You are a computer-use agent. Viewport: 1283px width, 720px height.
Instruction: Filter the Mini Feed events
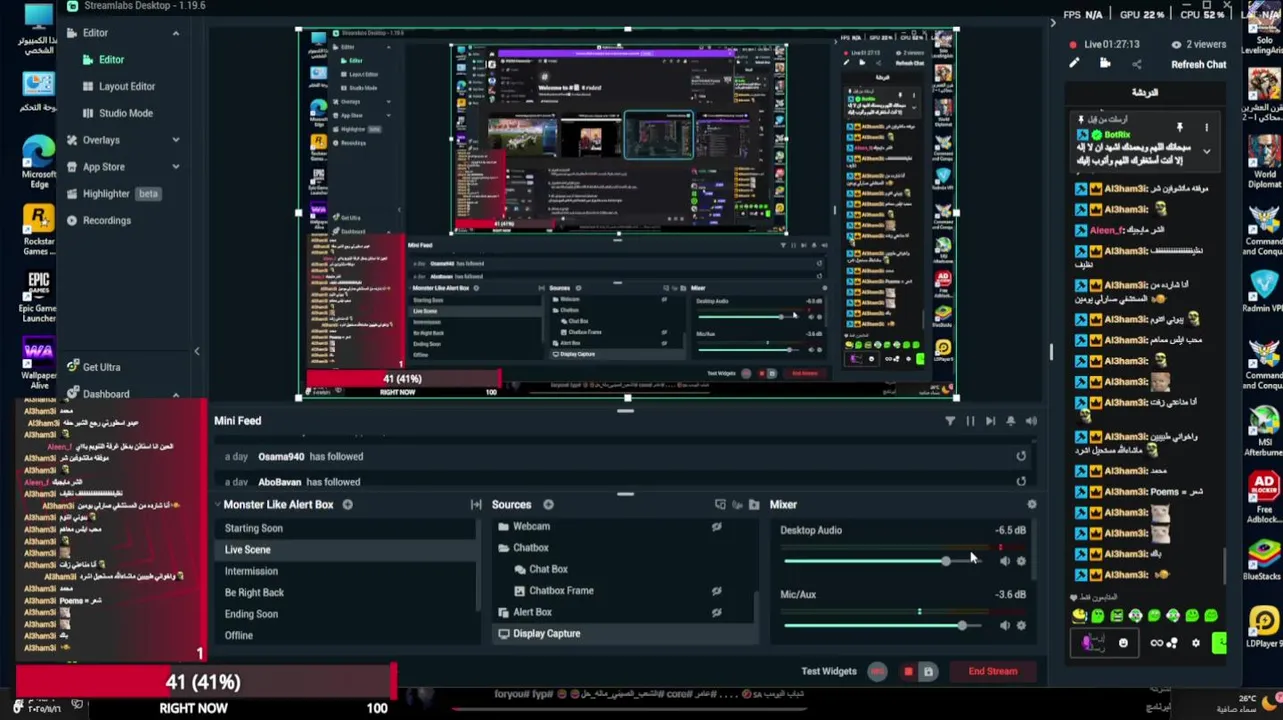click(950, 421)
